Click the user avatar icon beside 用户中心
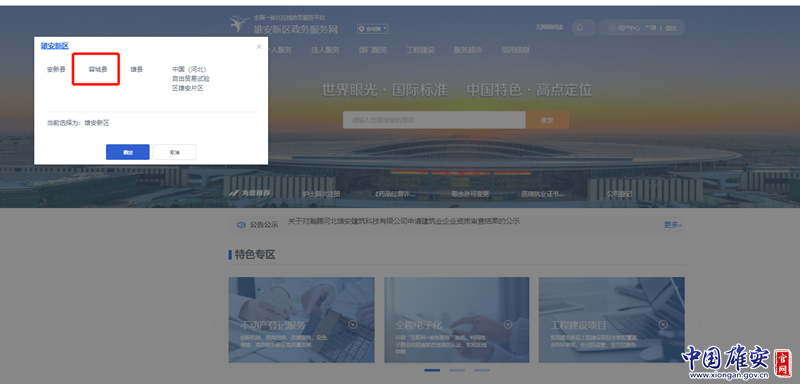 coord(612,28)
